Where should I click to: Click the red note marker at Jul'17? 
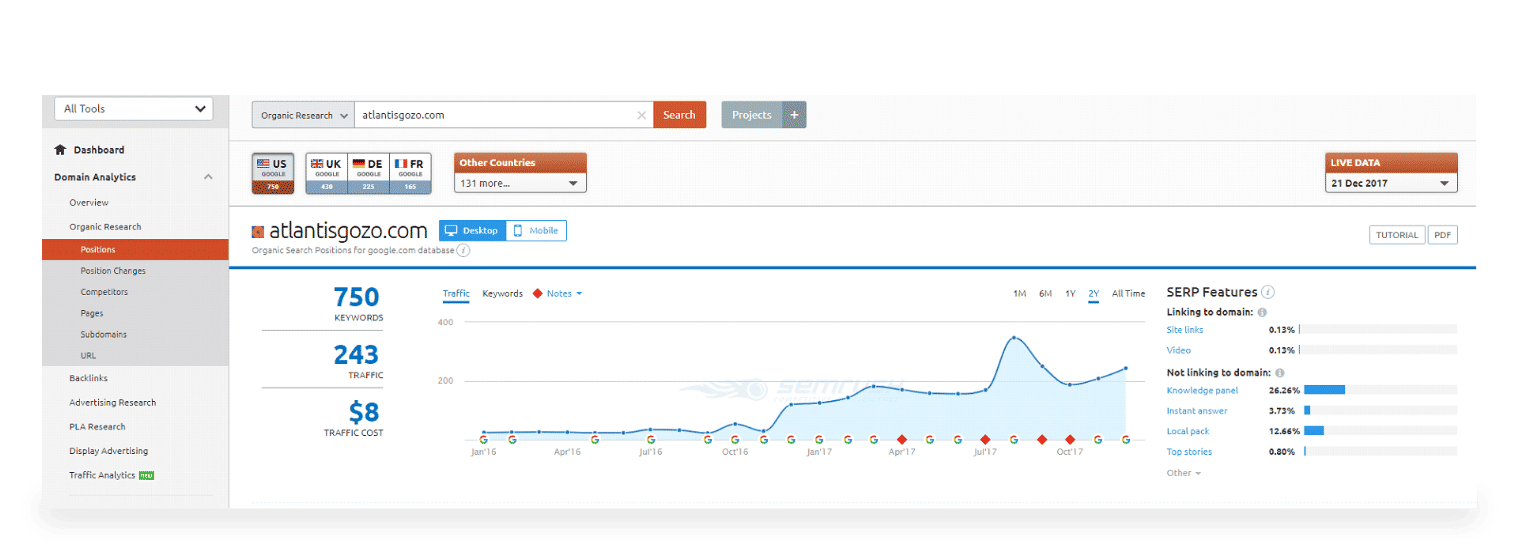(986, 439)
